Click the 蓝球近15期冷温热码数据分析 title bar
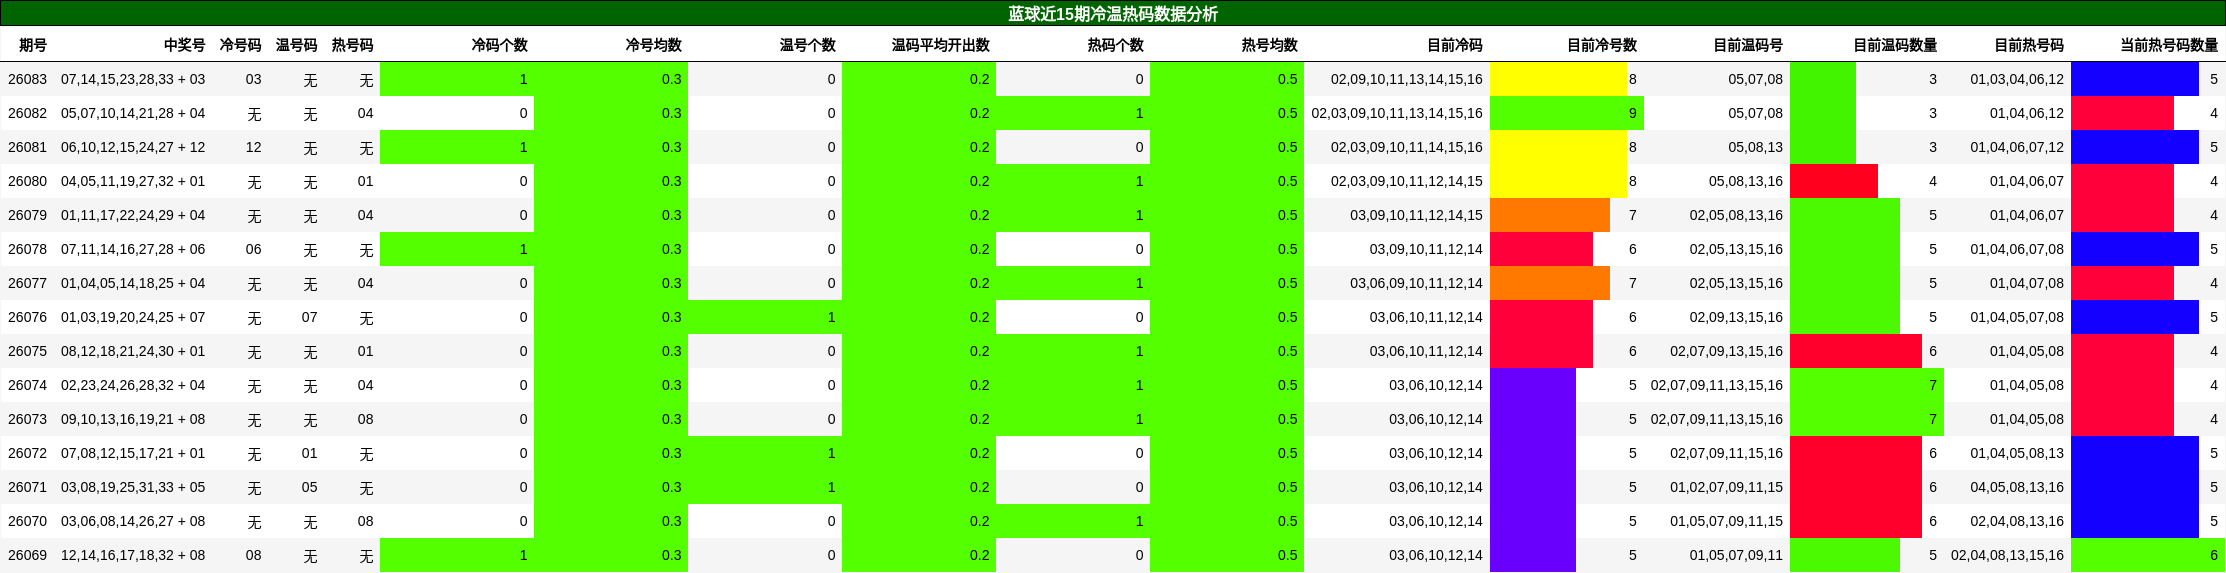Image resolution: width=2226 pixels, height=573 pixels. [x=1113, y=13]
